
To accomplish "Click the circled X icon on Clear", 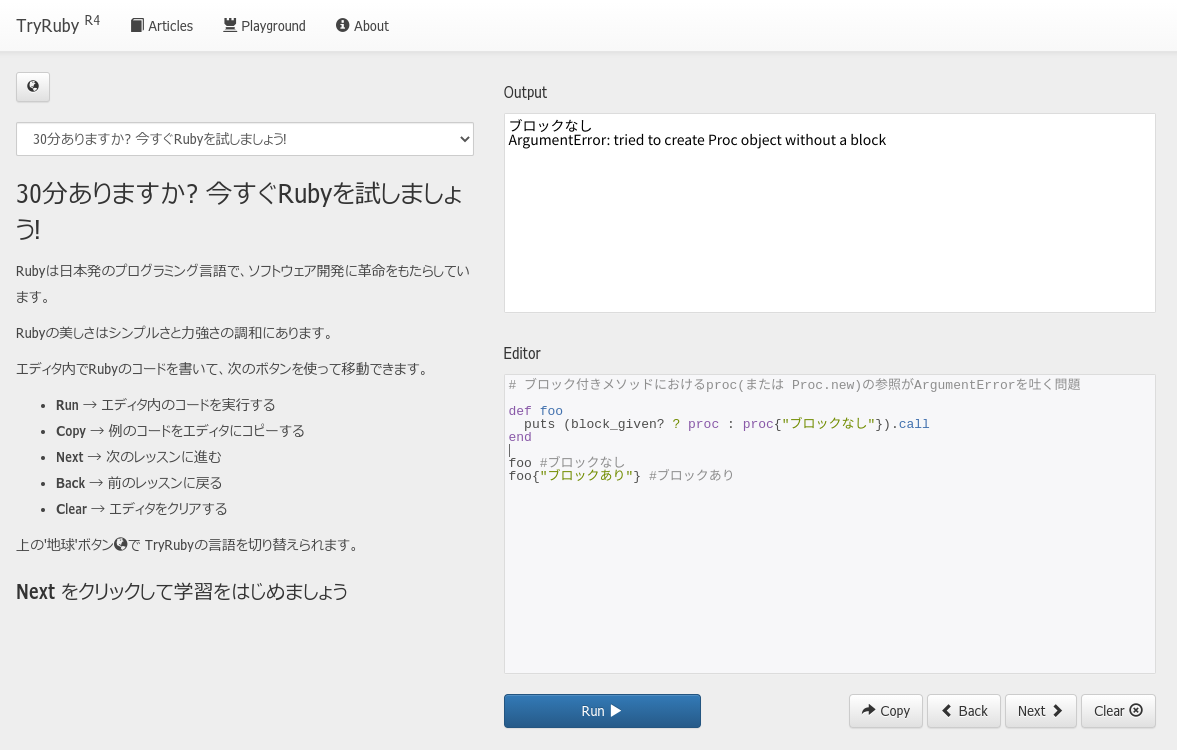I will pyautogui.click(x=1136, y=711).
